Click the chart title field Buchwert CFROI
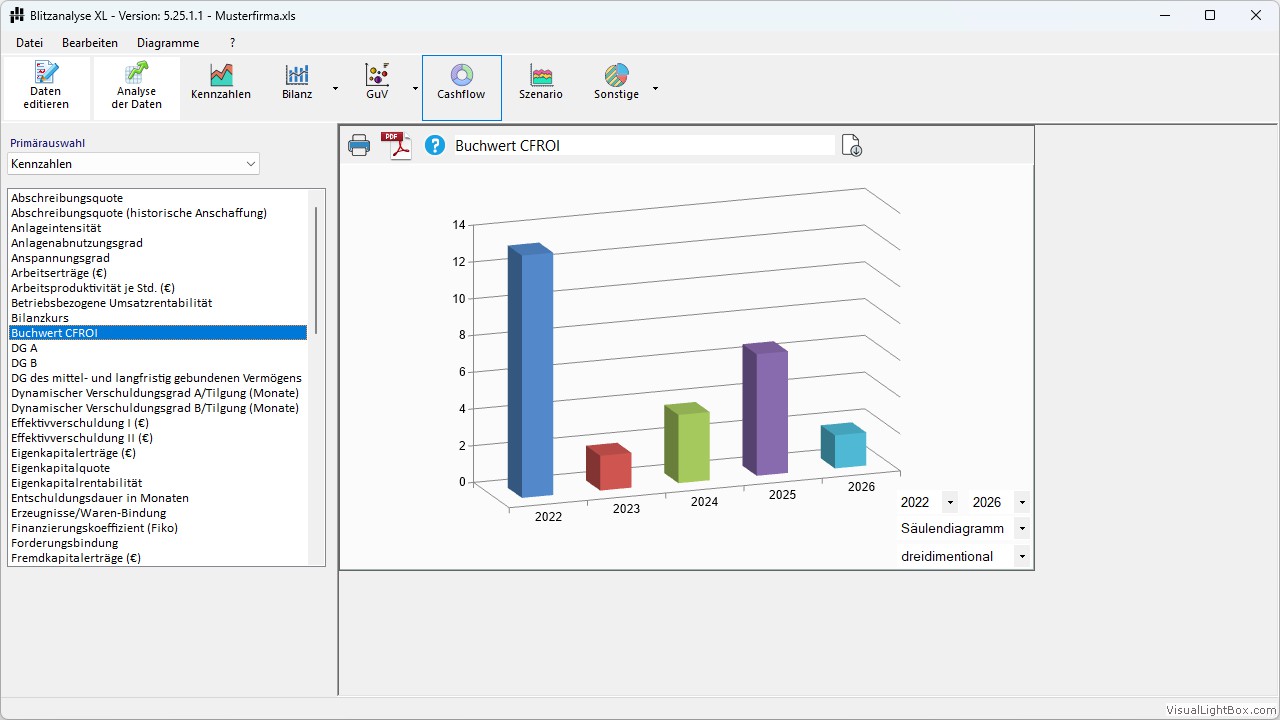The image size is (1280, 720). (644, 146)
